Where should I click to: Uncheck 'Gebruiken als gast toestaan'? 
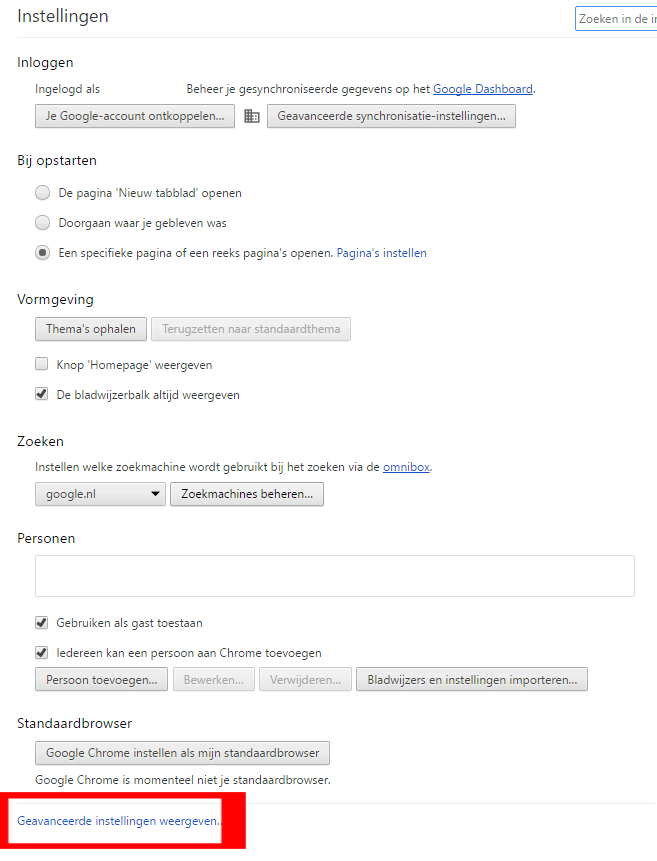(x=41, y=622)
